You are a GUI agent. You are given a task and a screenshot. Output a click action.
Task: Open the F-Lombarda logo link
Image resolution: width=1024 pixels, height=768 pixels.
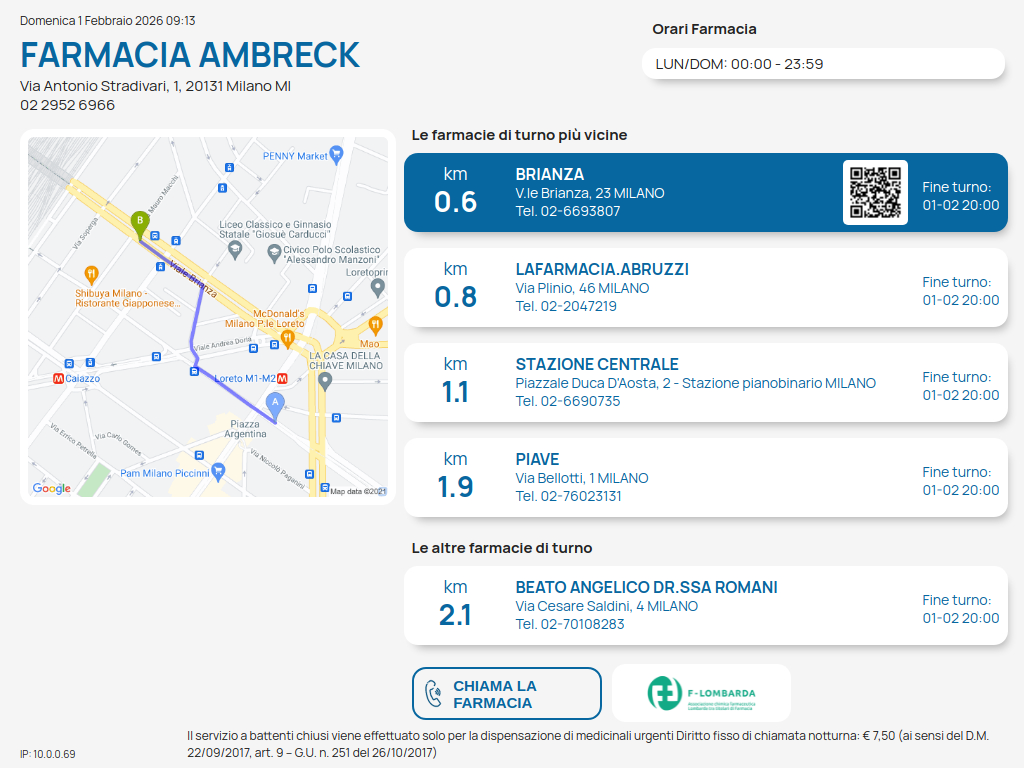click(701, 693)
